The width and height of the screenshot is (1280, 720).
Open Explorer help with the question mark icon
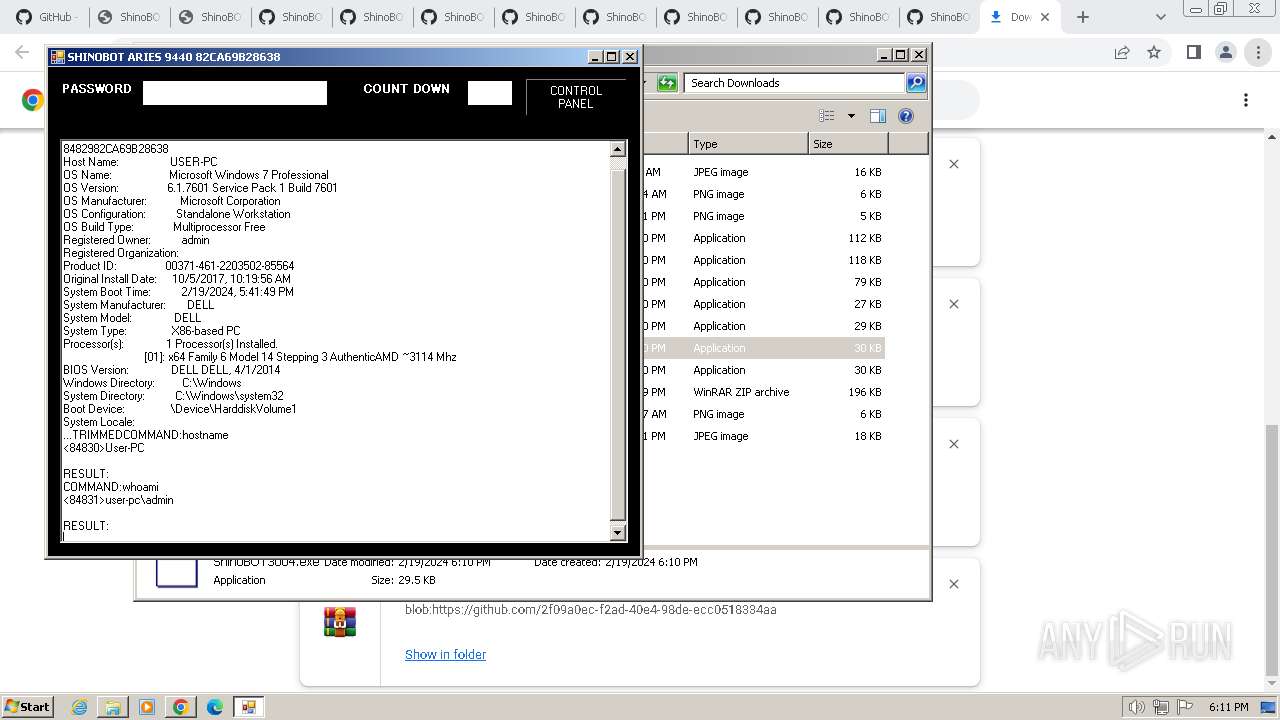point(906,116)
